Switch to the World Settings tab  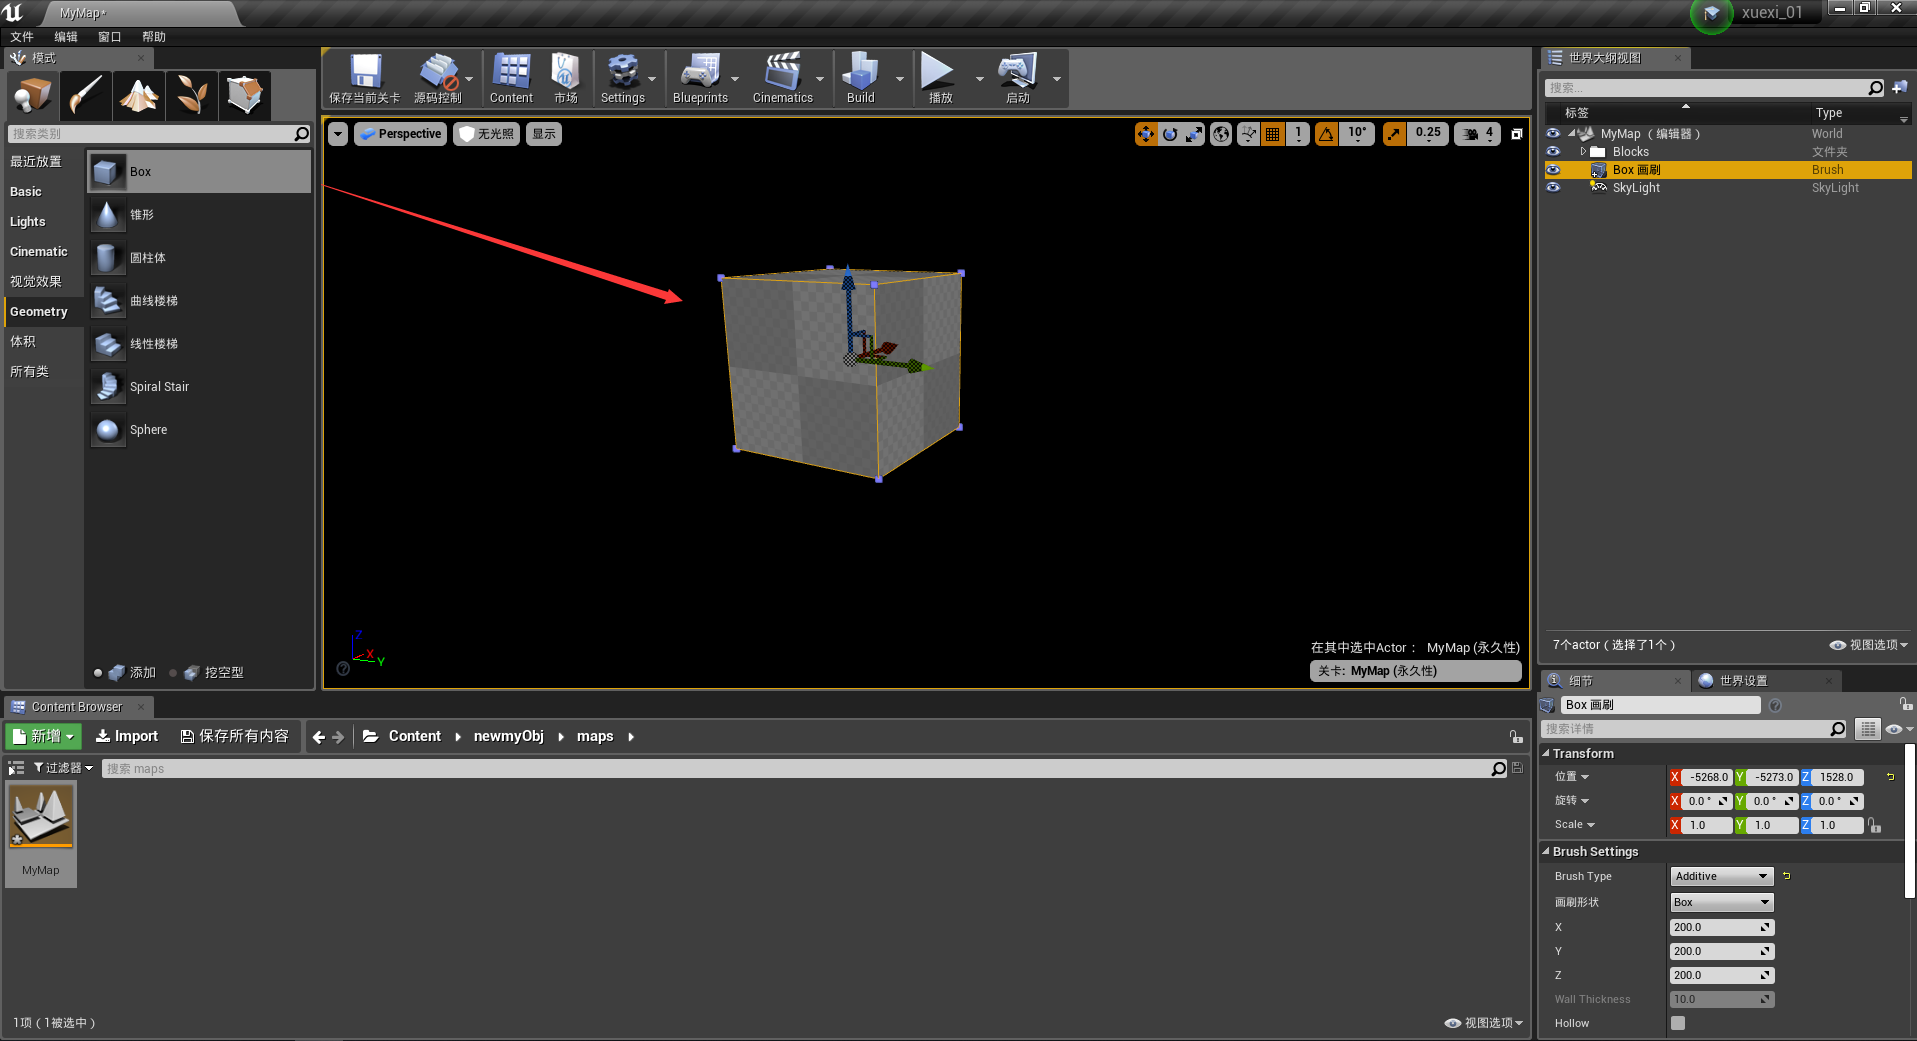pos(1765,681)
